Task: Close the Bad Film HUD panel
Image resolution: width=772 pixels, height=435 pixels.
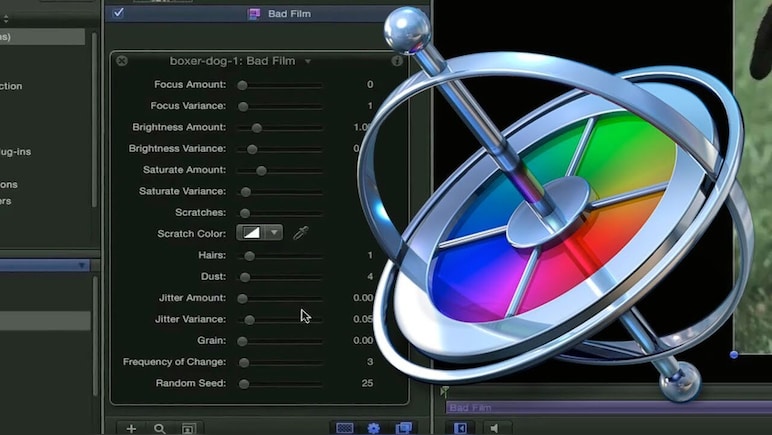Action: 122,61
